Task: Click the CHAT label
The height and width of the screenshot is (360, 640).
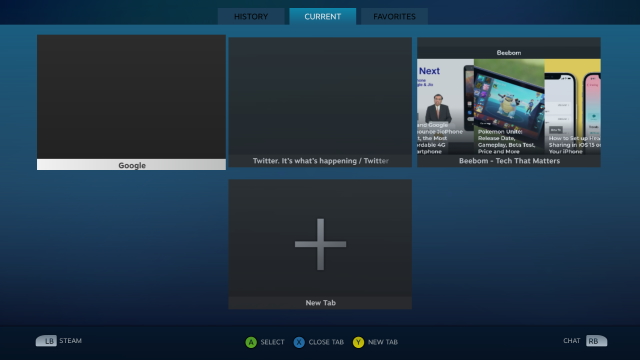Action: 571,340
